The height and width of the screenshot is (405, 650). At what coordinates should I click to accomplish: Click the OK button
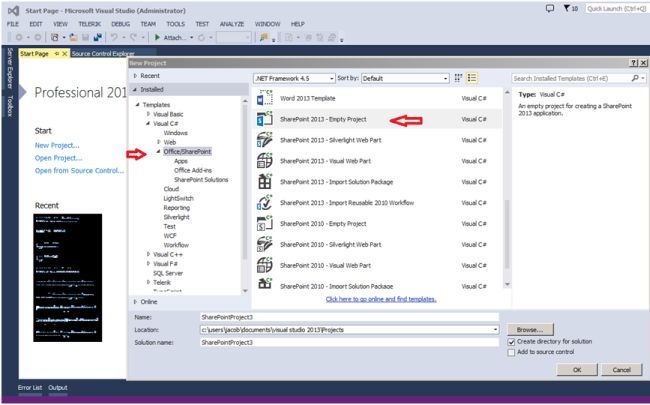tap(577, 370)
